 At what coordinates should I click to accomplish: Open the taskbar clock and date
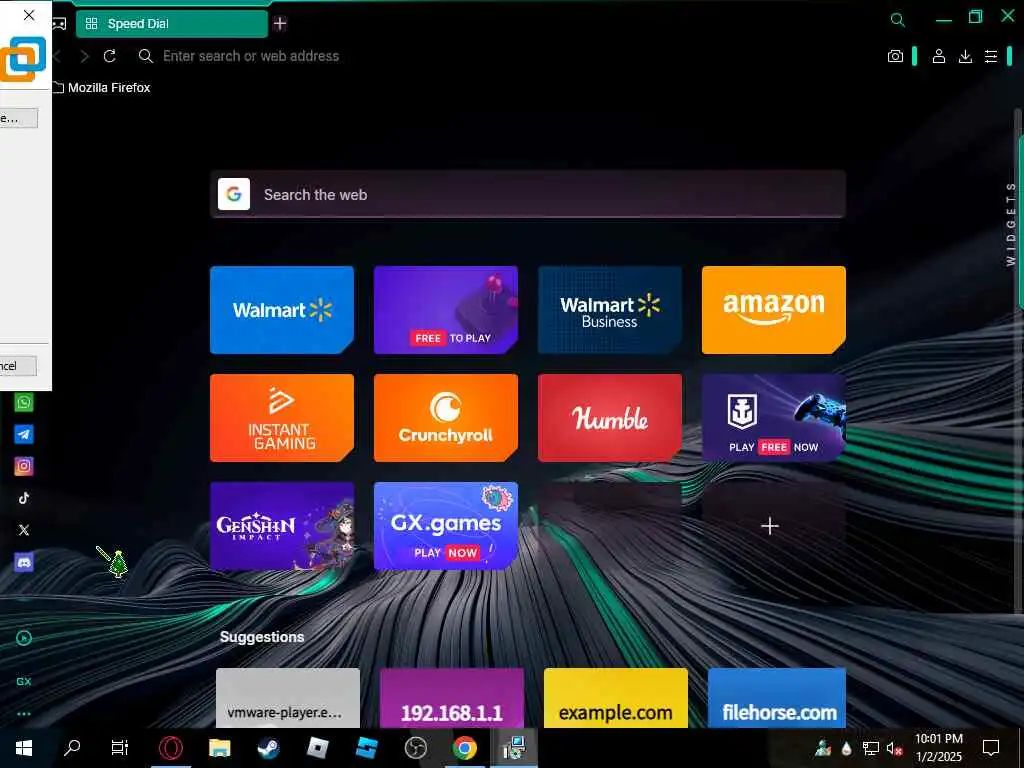pyautogui.click(x=938, y=748)
